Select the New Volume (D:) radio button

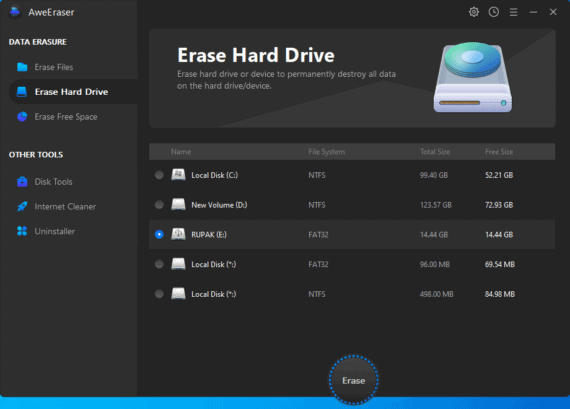pyautogui.click(x=159, y=205)
